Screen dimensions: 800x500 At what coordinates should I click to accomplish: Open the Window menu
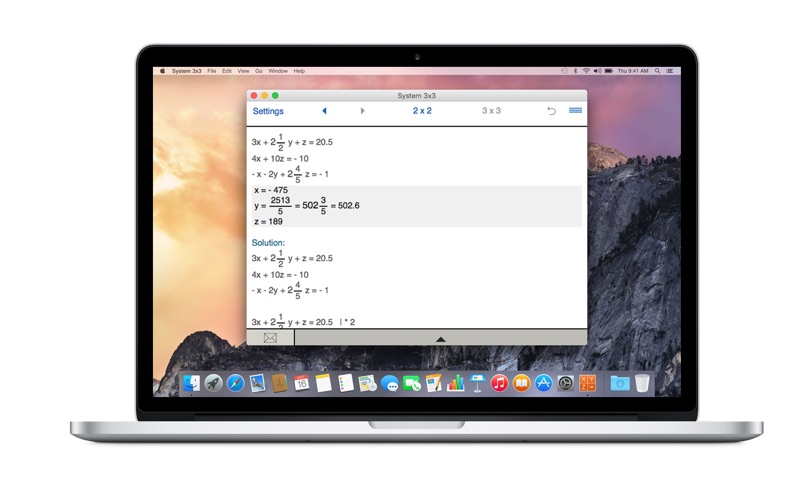(278, 71)
